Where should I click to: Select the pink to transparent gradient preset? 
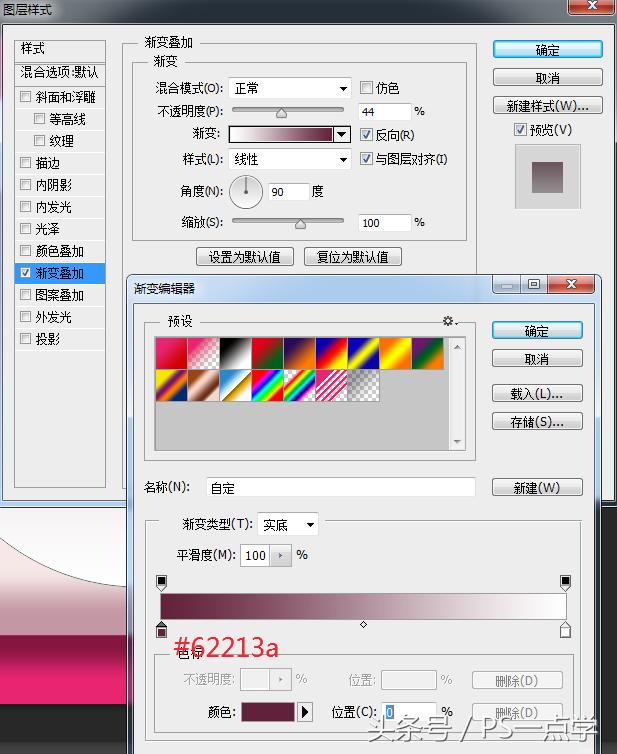click(x=203, y=353)
